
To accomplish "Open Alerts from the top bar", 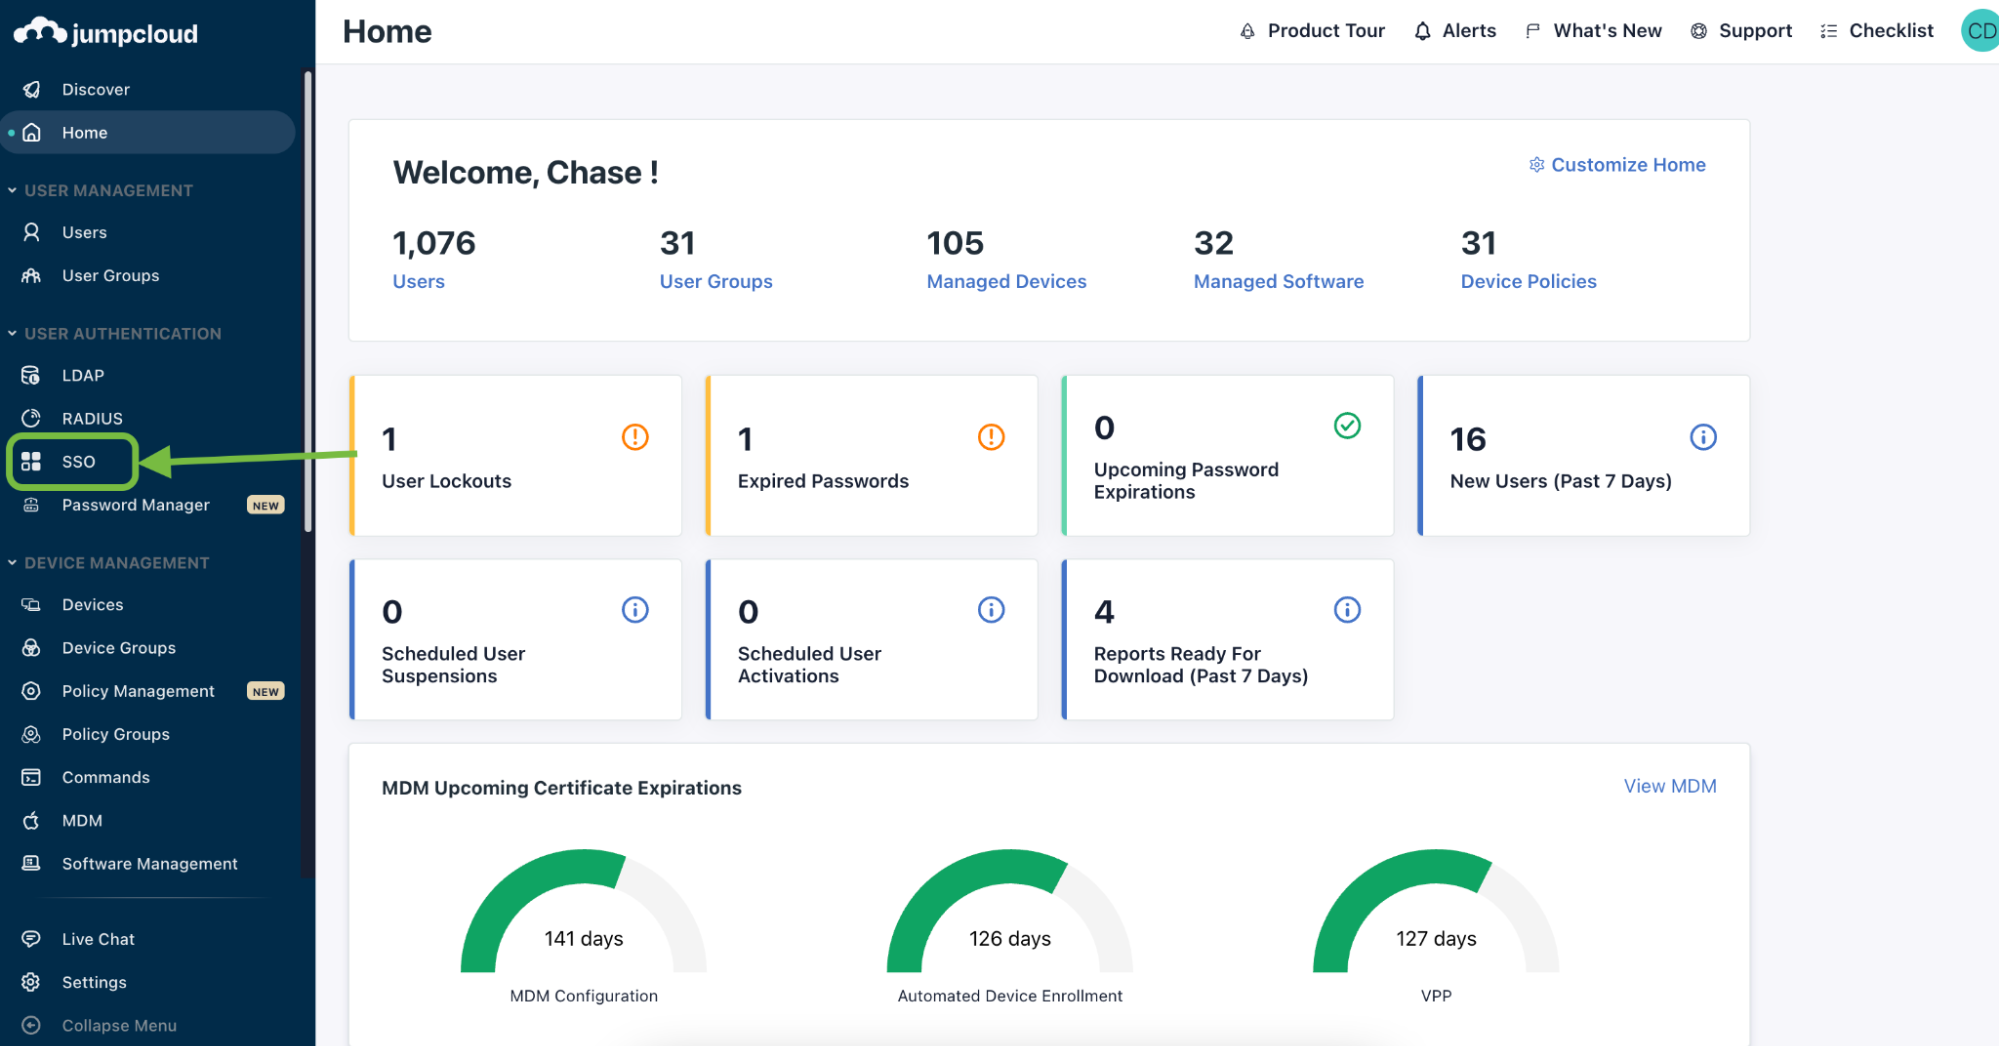I will pyautogui.click(x=1455, y=31).
